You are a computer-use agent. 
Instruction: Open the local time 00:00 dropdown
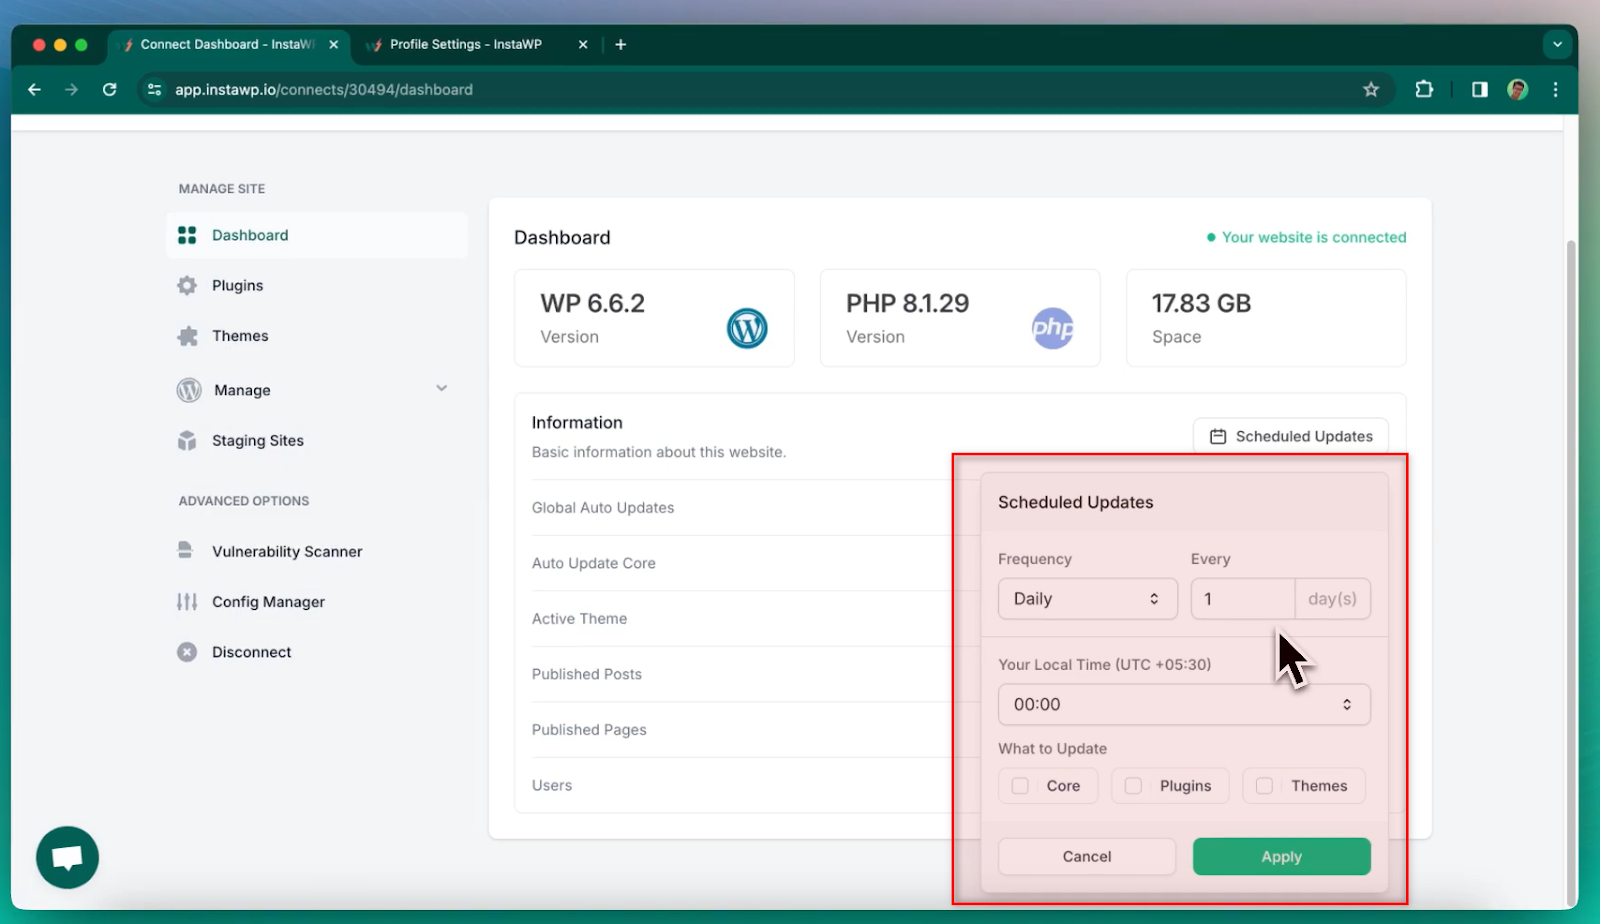pos(1184,705)
